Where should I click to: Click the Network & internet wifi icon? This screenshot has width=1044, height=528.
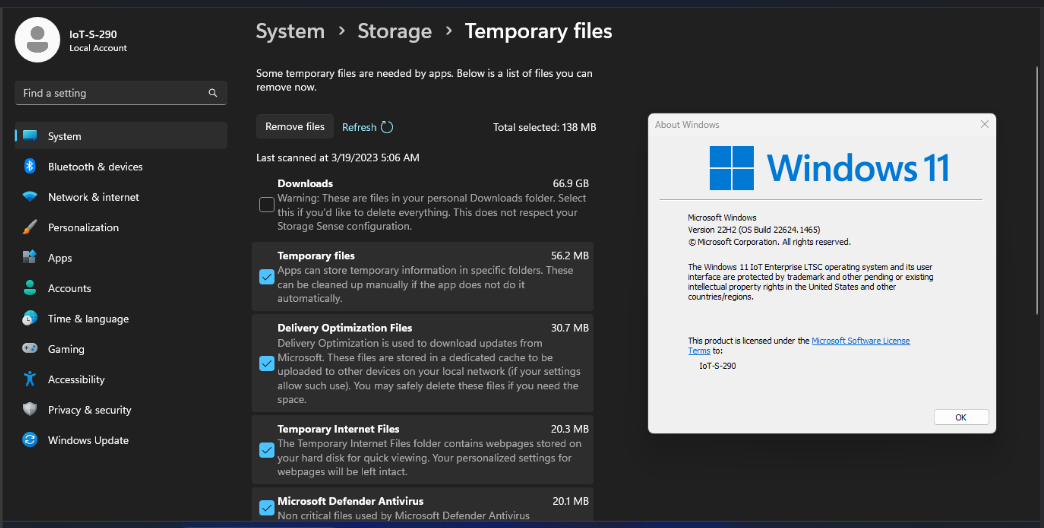30,197
